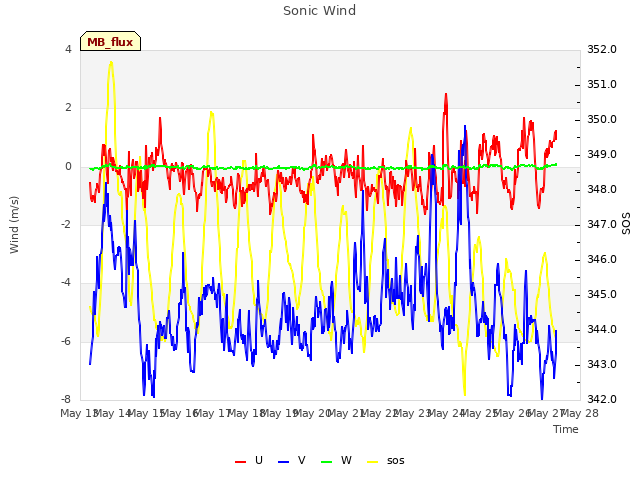
Task: Click the MB_flux annotation label
Action: coord(110,42)
